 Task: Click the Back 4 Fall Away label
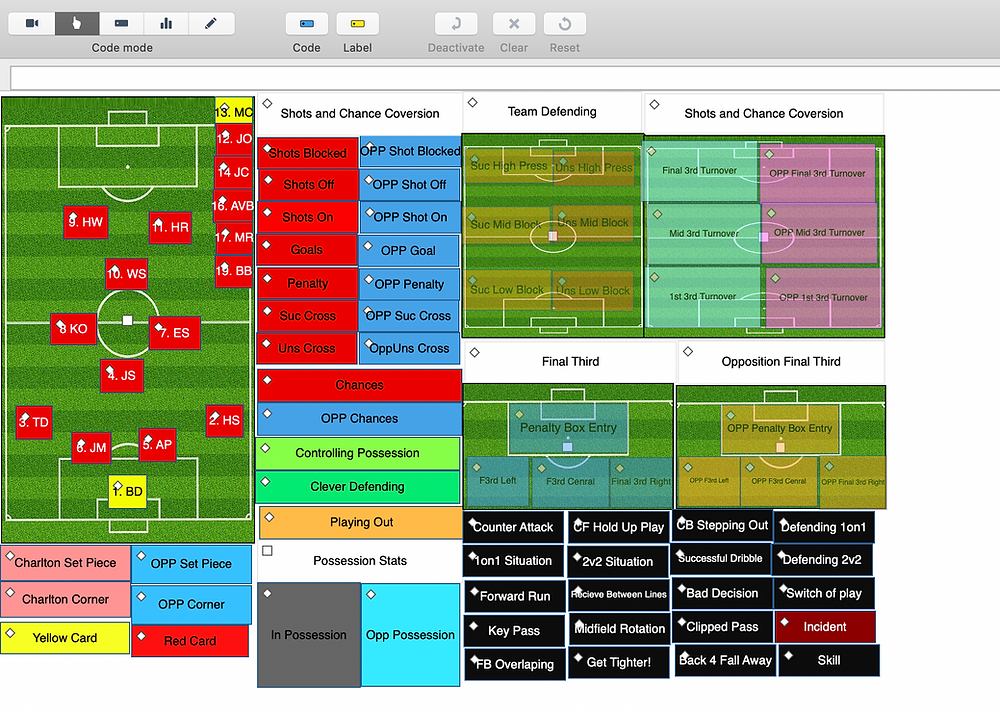(725, 661)
